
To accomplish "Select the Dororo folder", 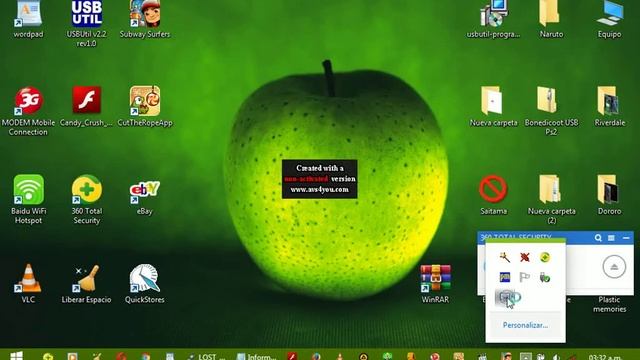I will (609, 195).
